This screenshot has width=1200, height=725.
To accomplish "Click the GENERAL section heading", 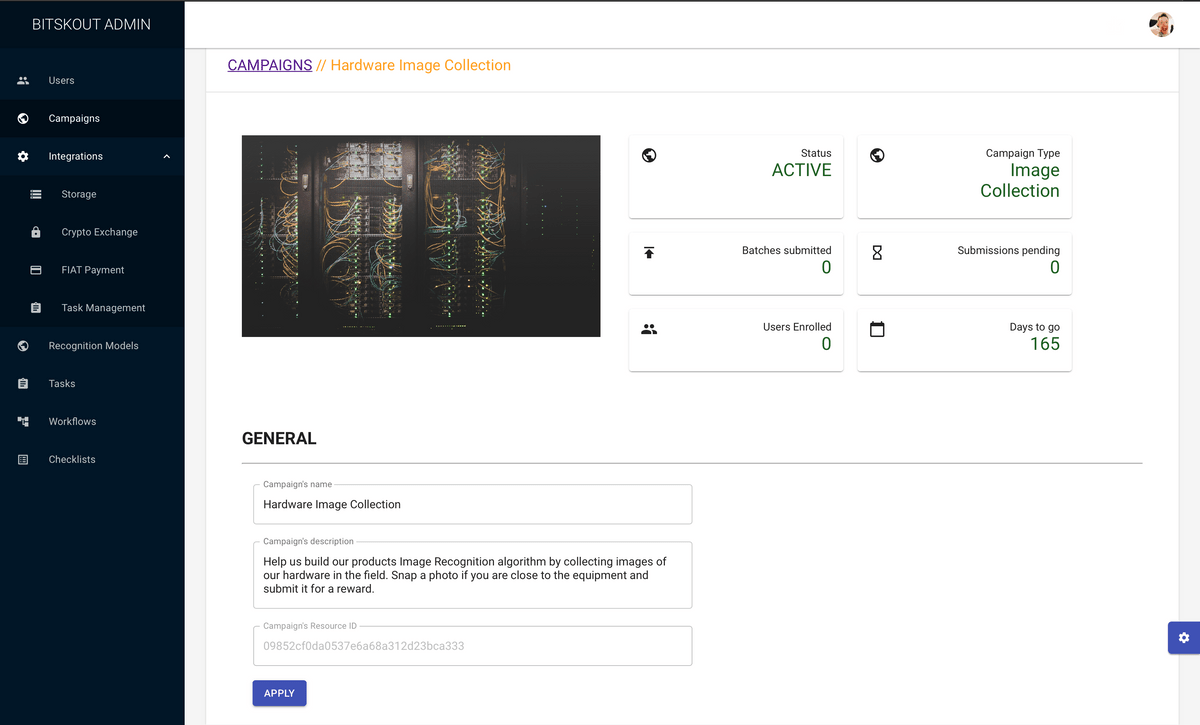I will tap(279, 438).
